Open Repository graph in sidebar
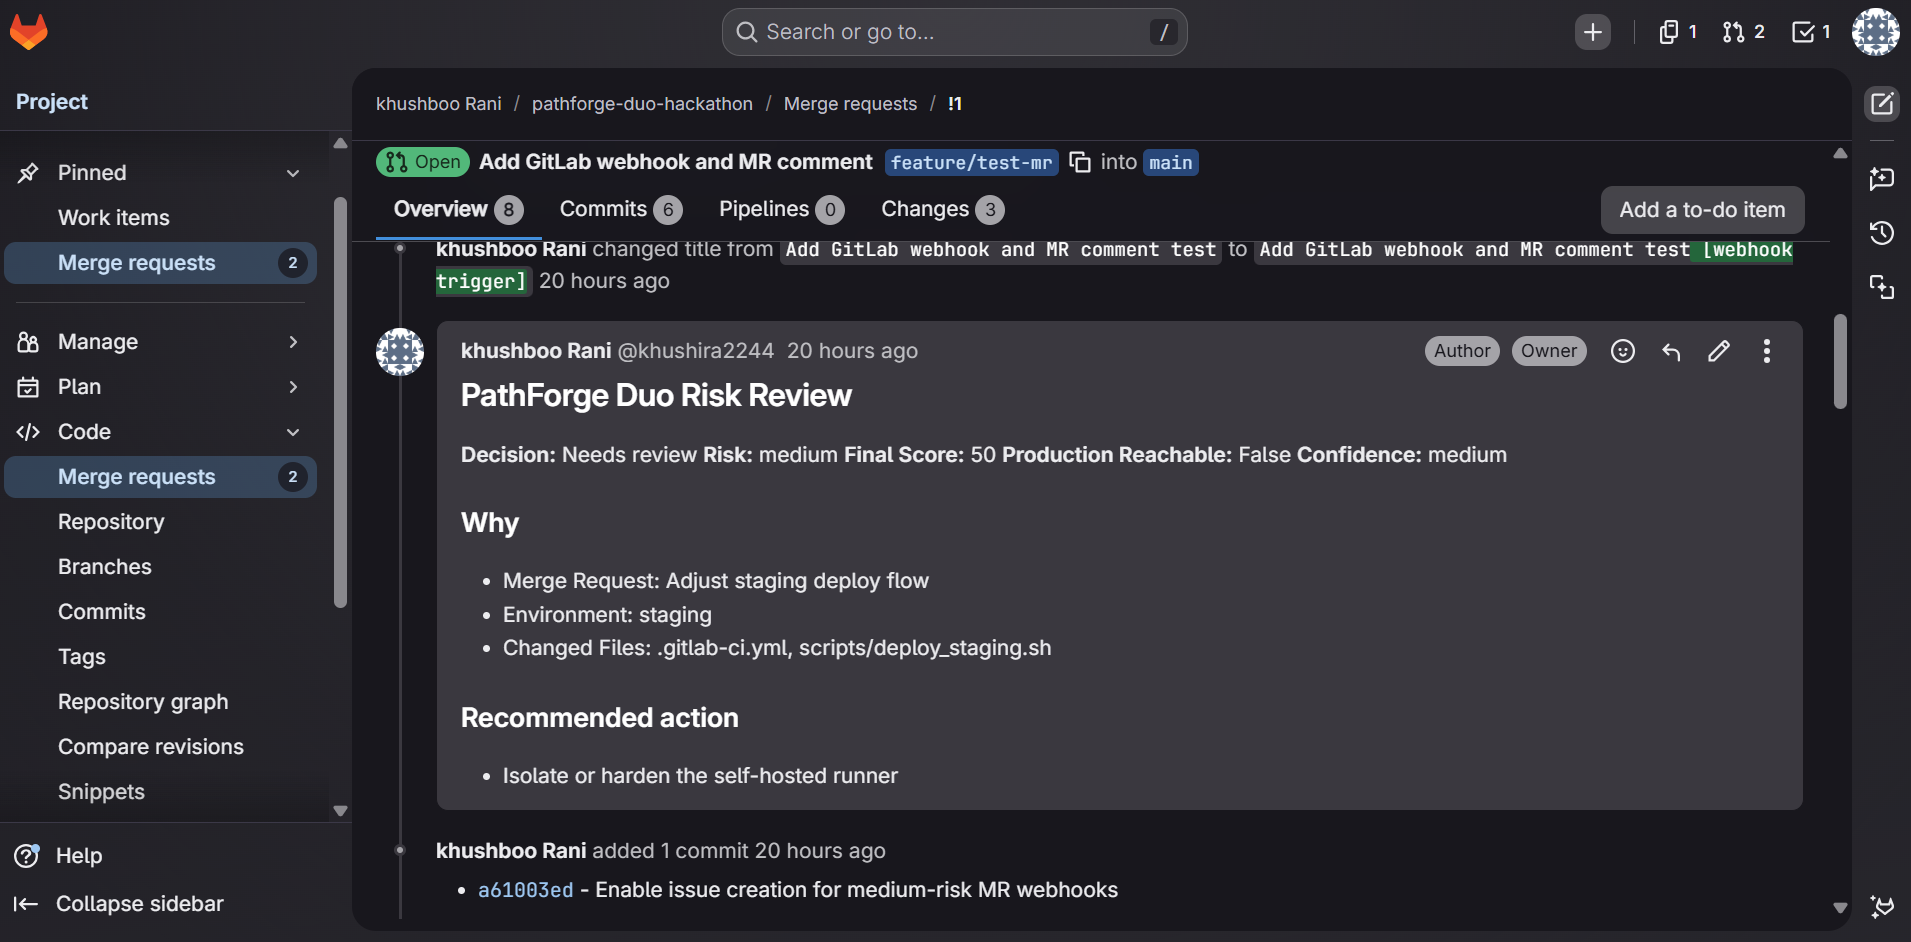 click(160, 702)
